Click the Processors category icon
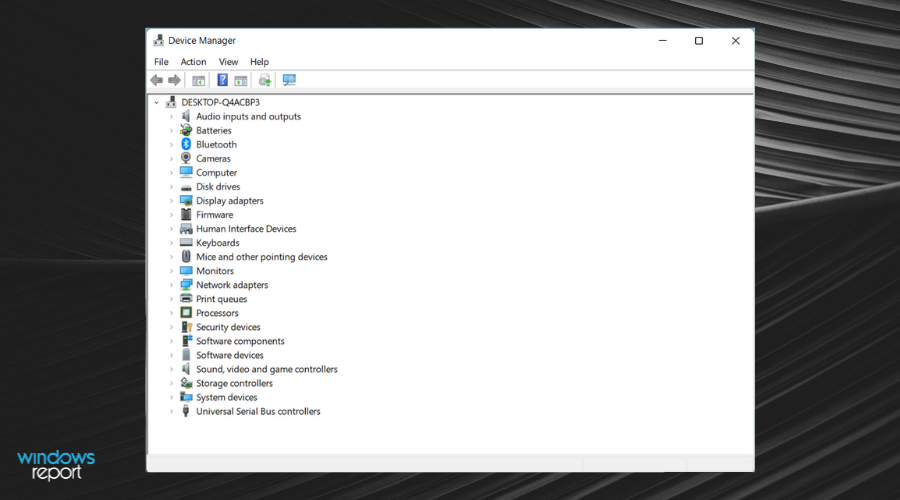The height and width of the screenshot is (500, 900). [186, 313]
